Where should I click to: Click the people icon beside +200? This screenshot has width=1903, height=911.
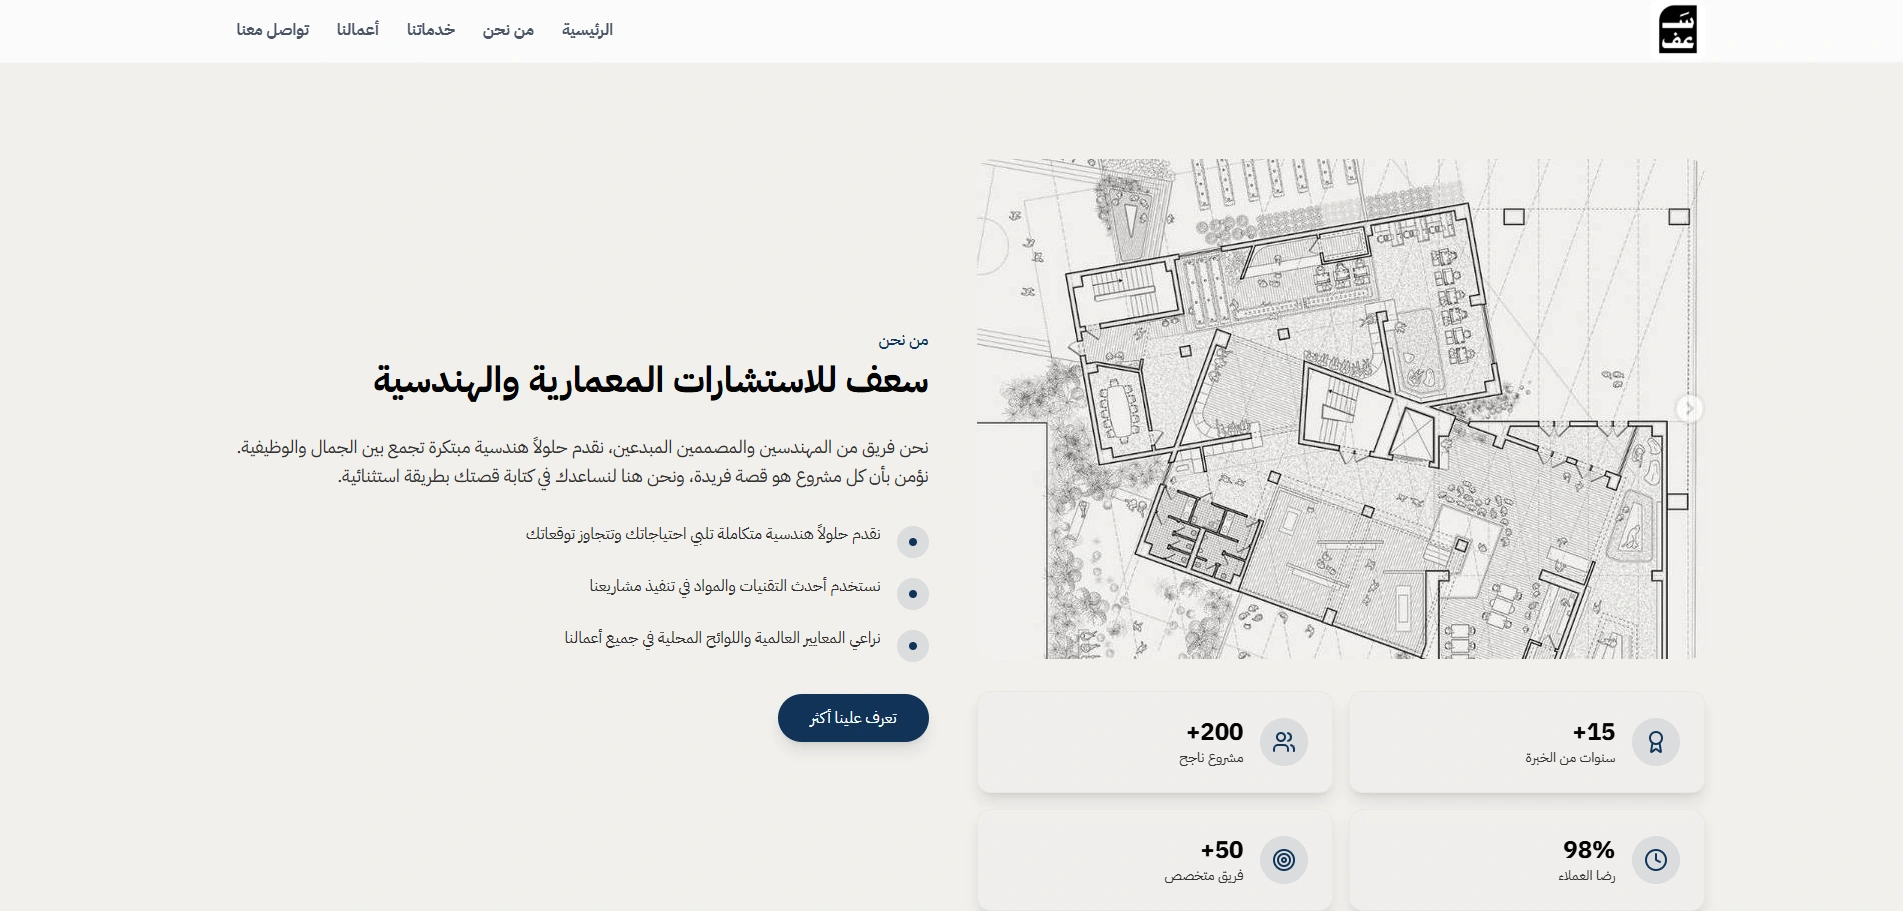click(x=1284, y=742)
